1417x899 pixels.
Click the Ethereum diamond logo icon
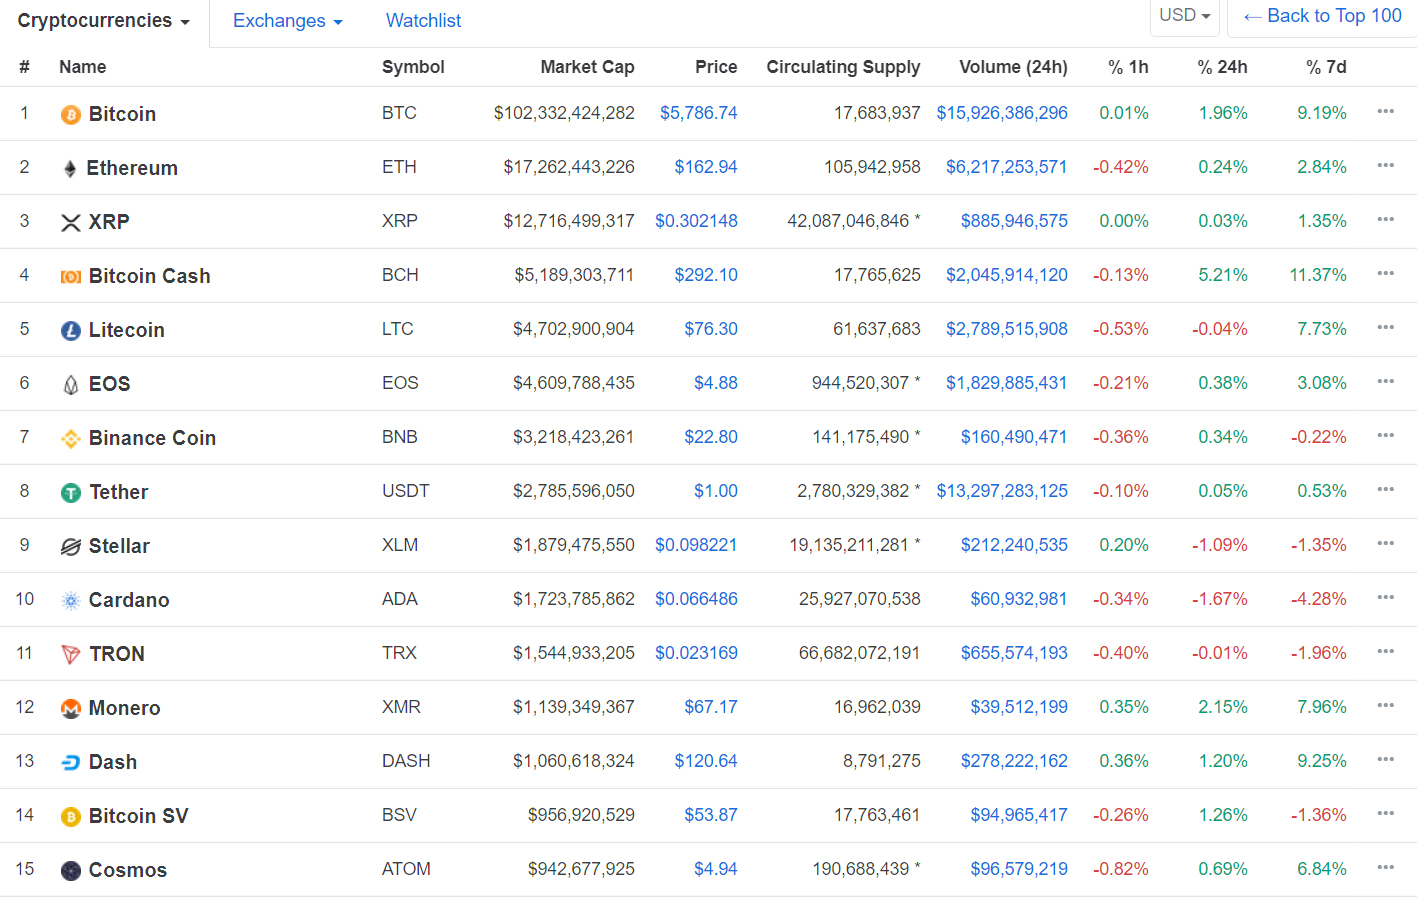pyautogui.click(x=70, y=169)
